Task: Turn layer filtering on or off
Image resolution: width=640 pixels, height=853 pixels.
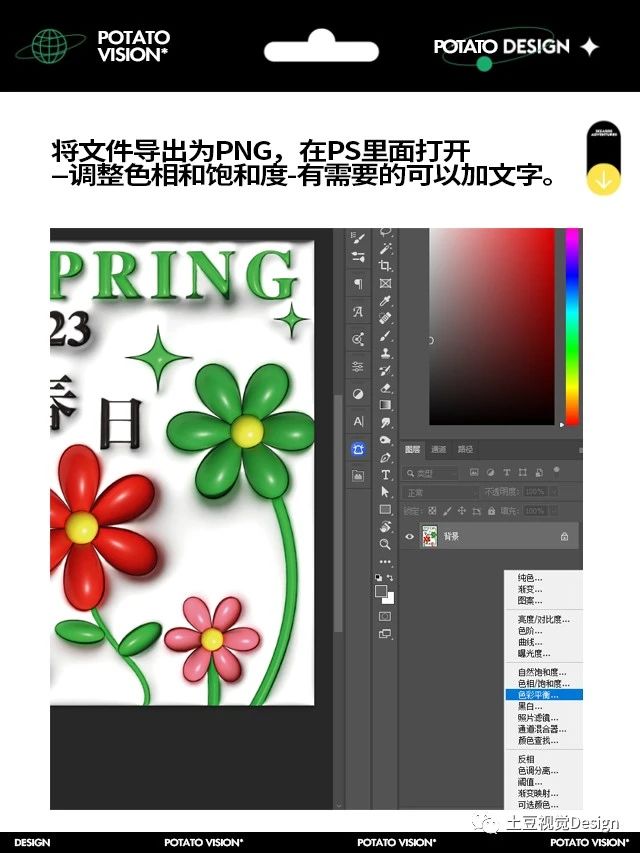Action: pos(556,469)
